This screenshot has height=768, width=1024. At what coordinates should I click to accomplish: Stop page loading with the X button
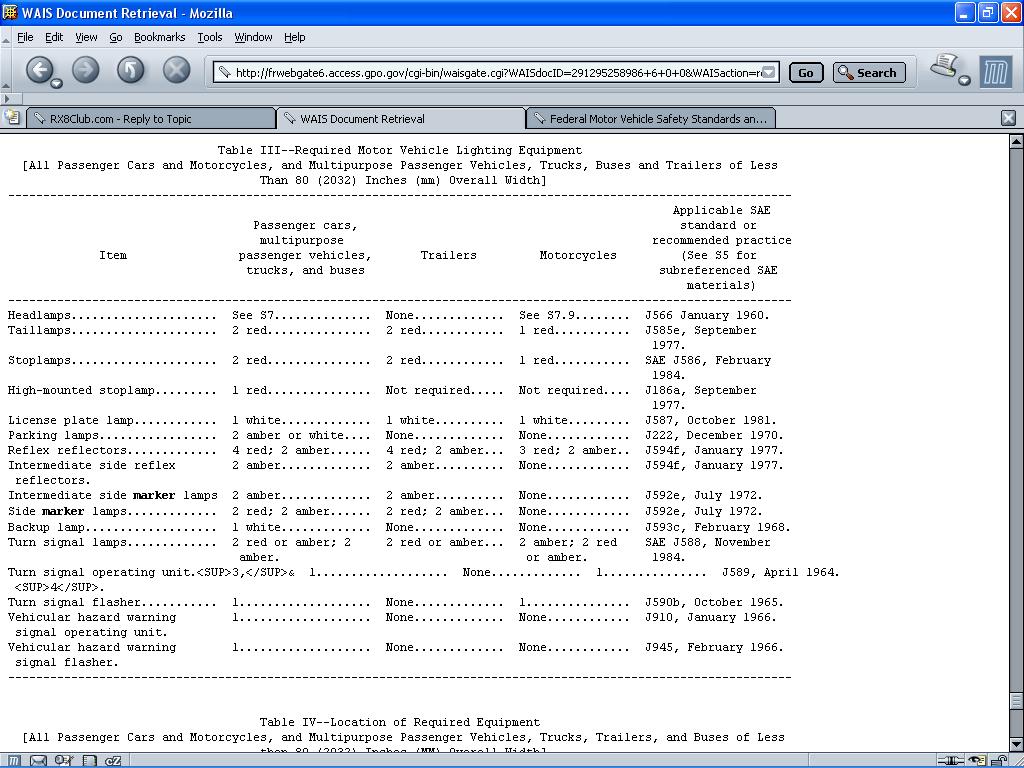click(x=176, y=70)
